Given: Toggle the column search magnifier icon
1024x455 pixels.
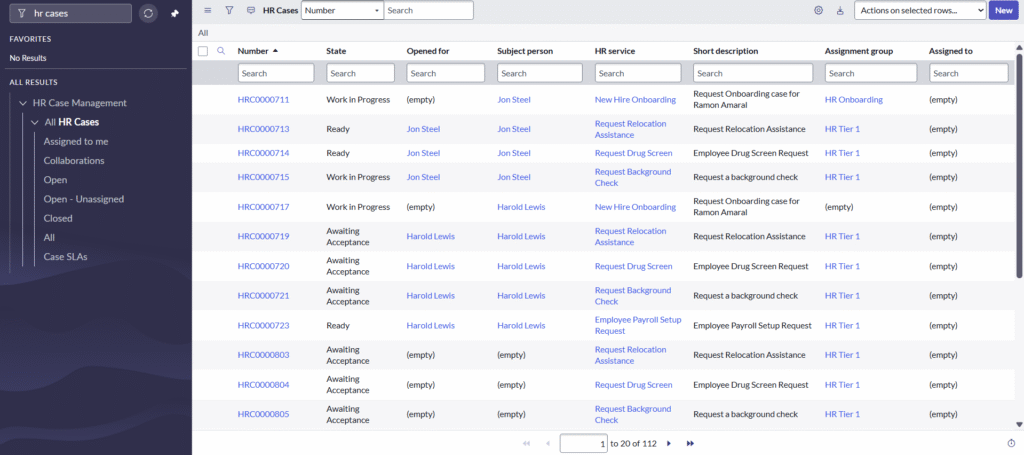Looking at the screenshot, I should click(x=221, y=51).
